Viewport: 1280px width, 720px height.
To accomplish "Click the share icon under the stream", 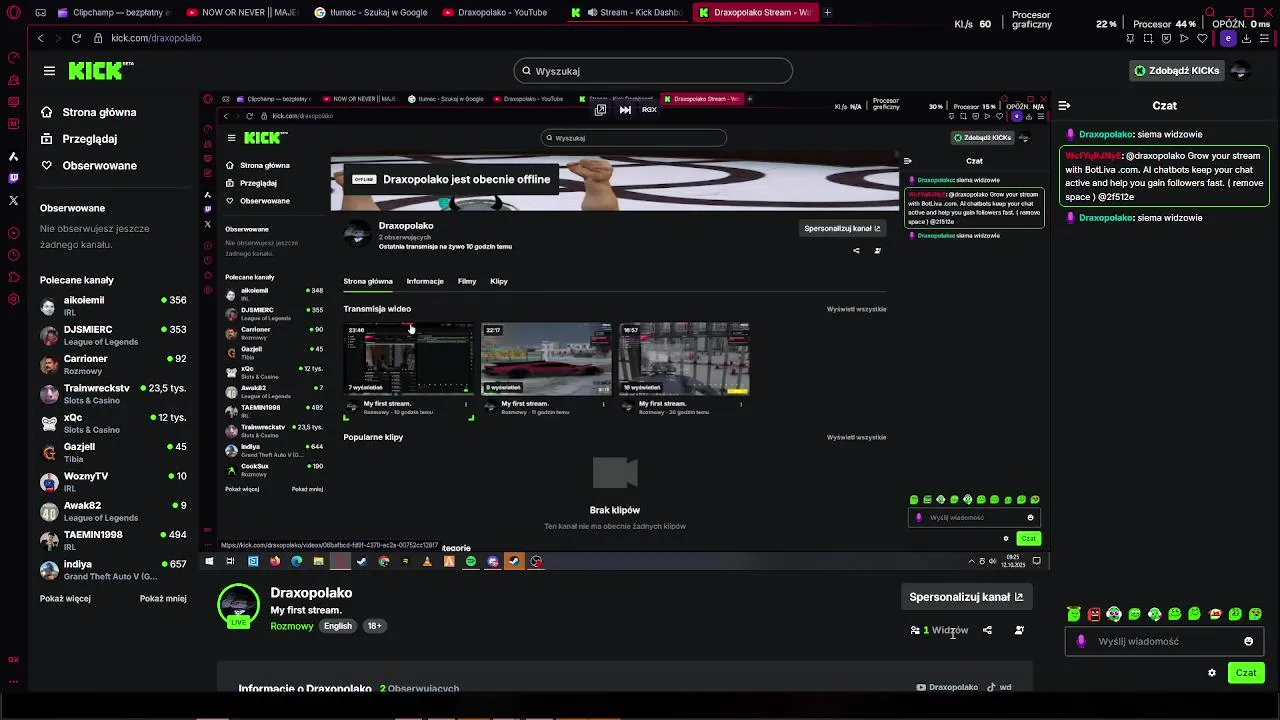I will pyautogui.click(x=987, y=630).
